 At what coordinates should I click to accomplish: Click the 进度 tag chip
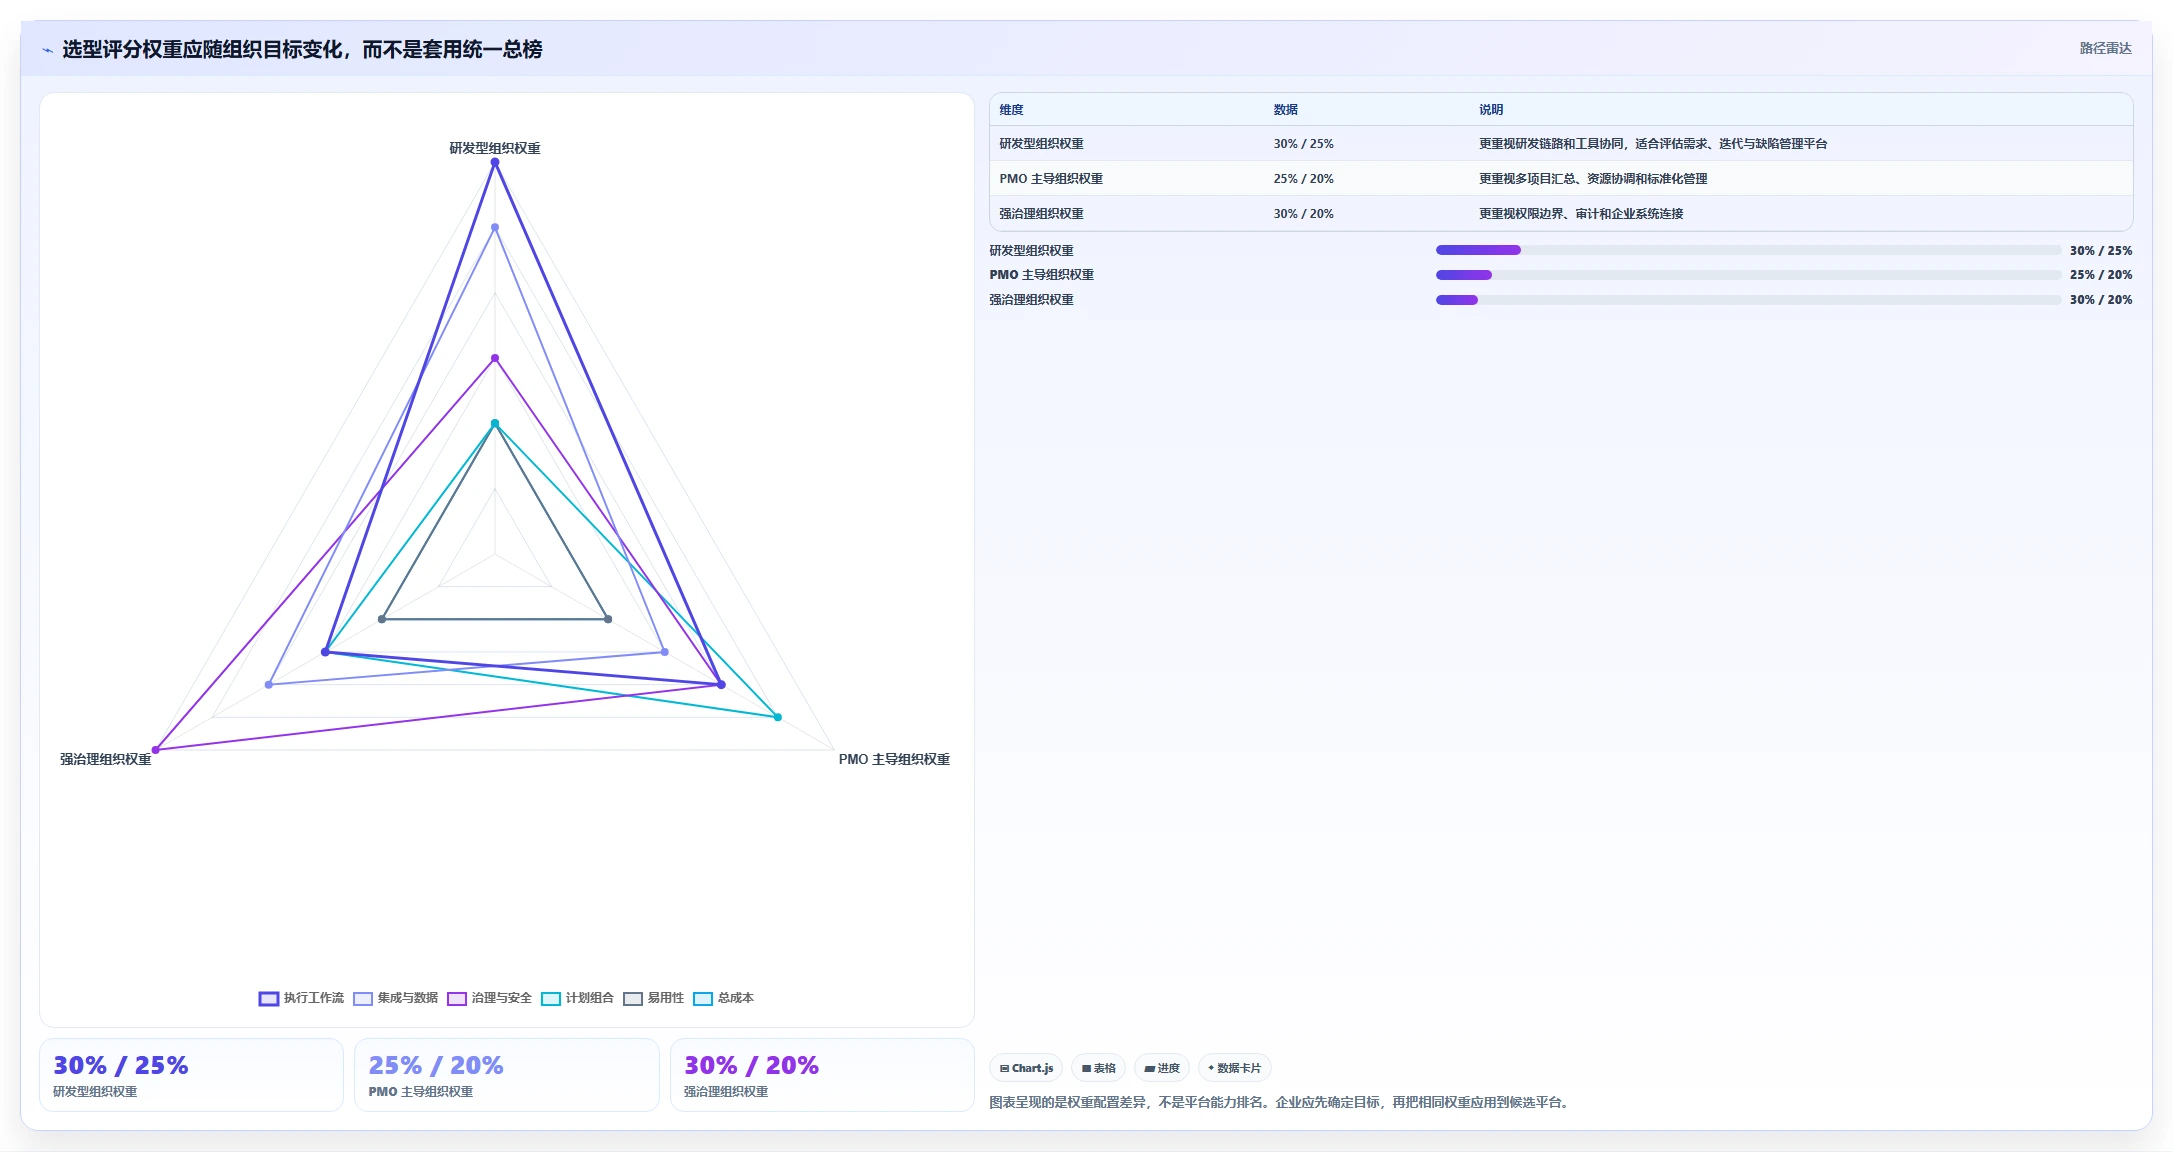coord(1161,1068)
